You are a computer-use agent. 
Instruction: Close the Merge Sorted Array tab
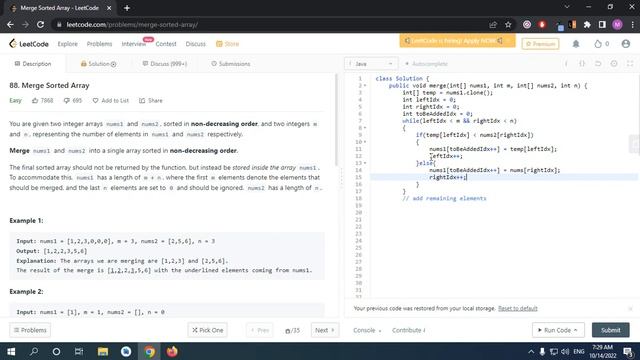(x=109, y=8)
